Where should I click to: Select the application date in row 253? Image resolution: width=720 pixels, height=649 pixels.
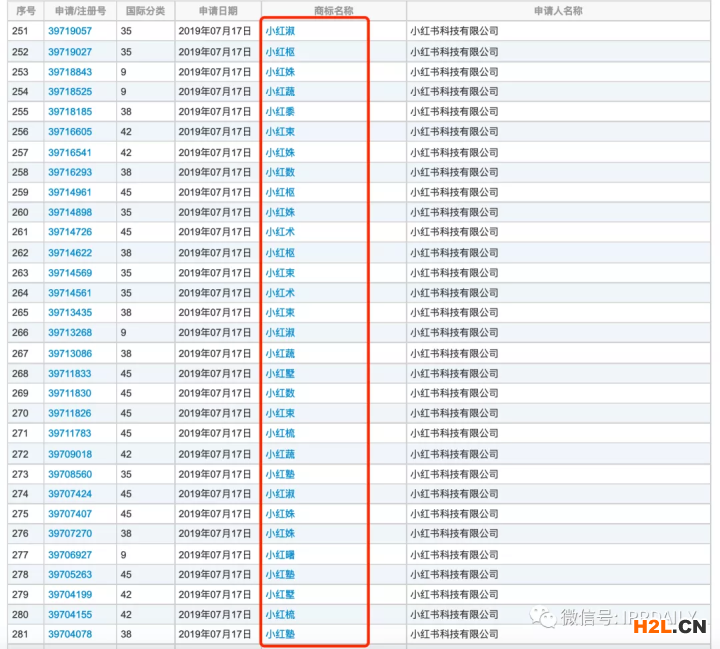point(215,72)
